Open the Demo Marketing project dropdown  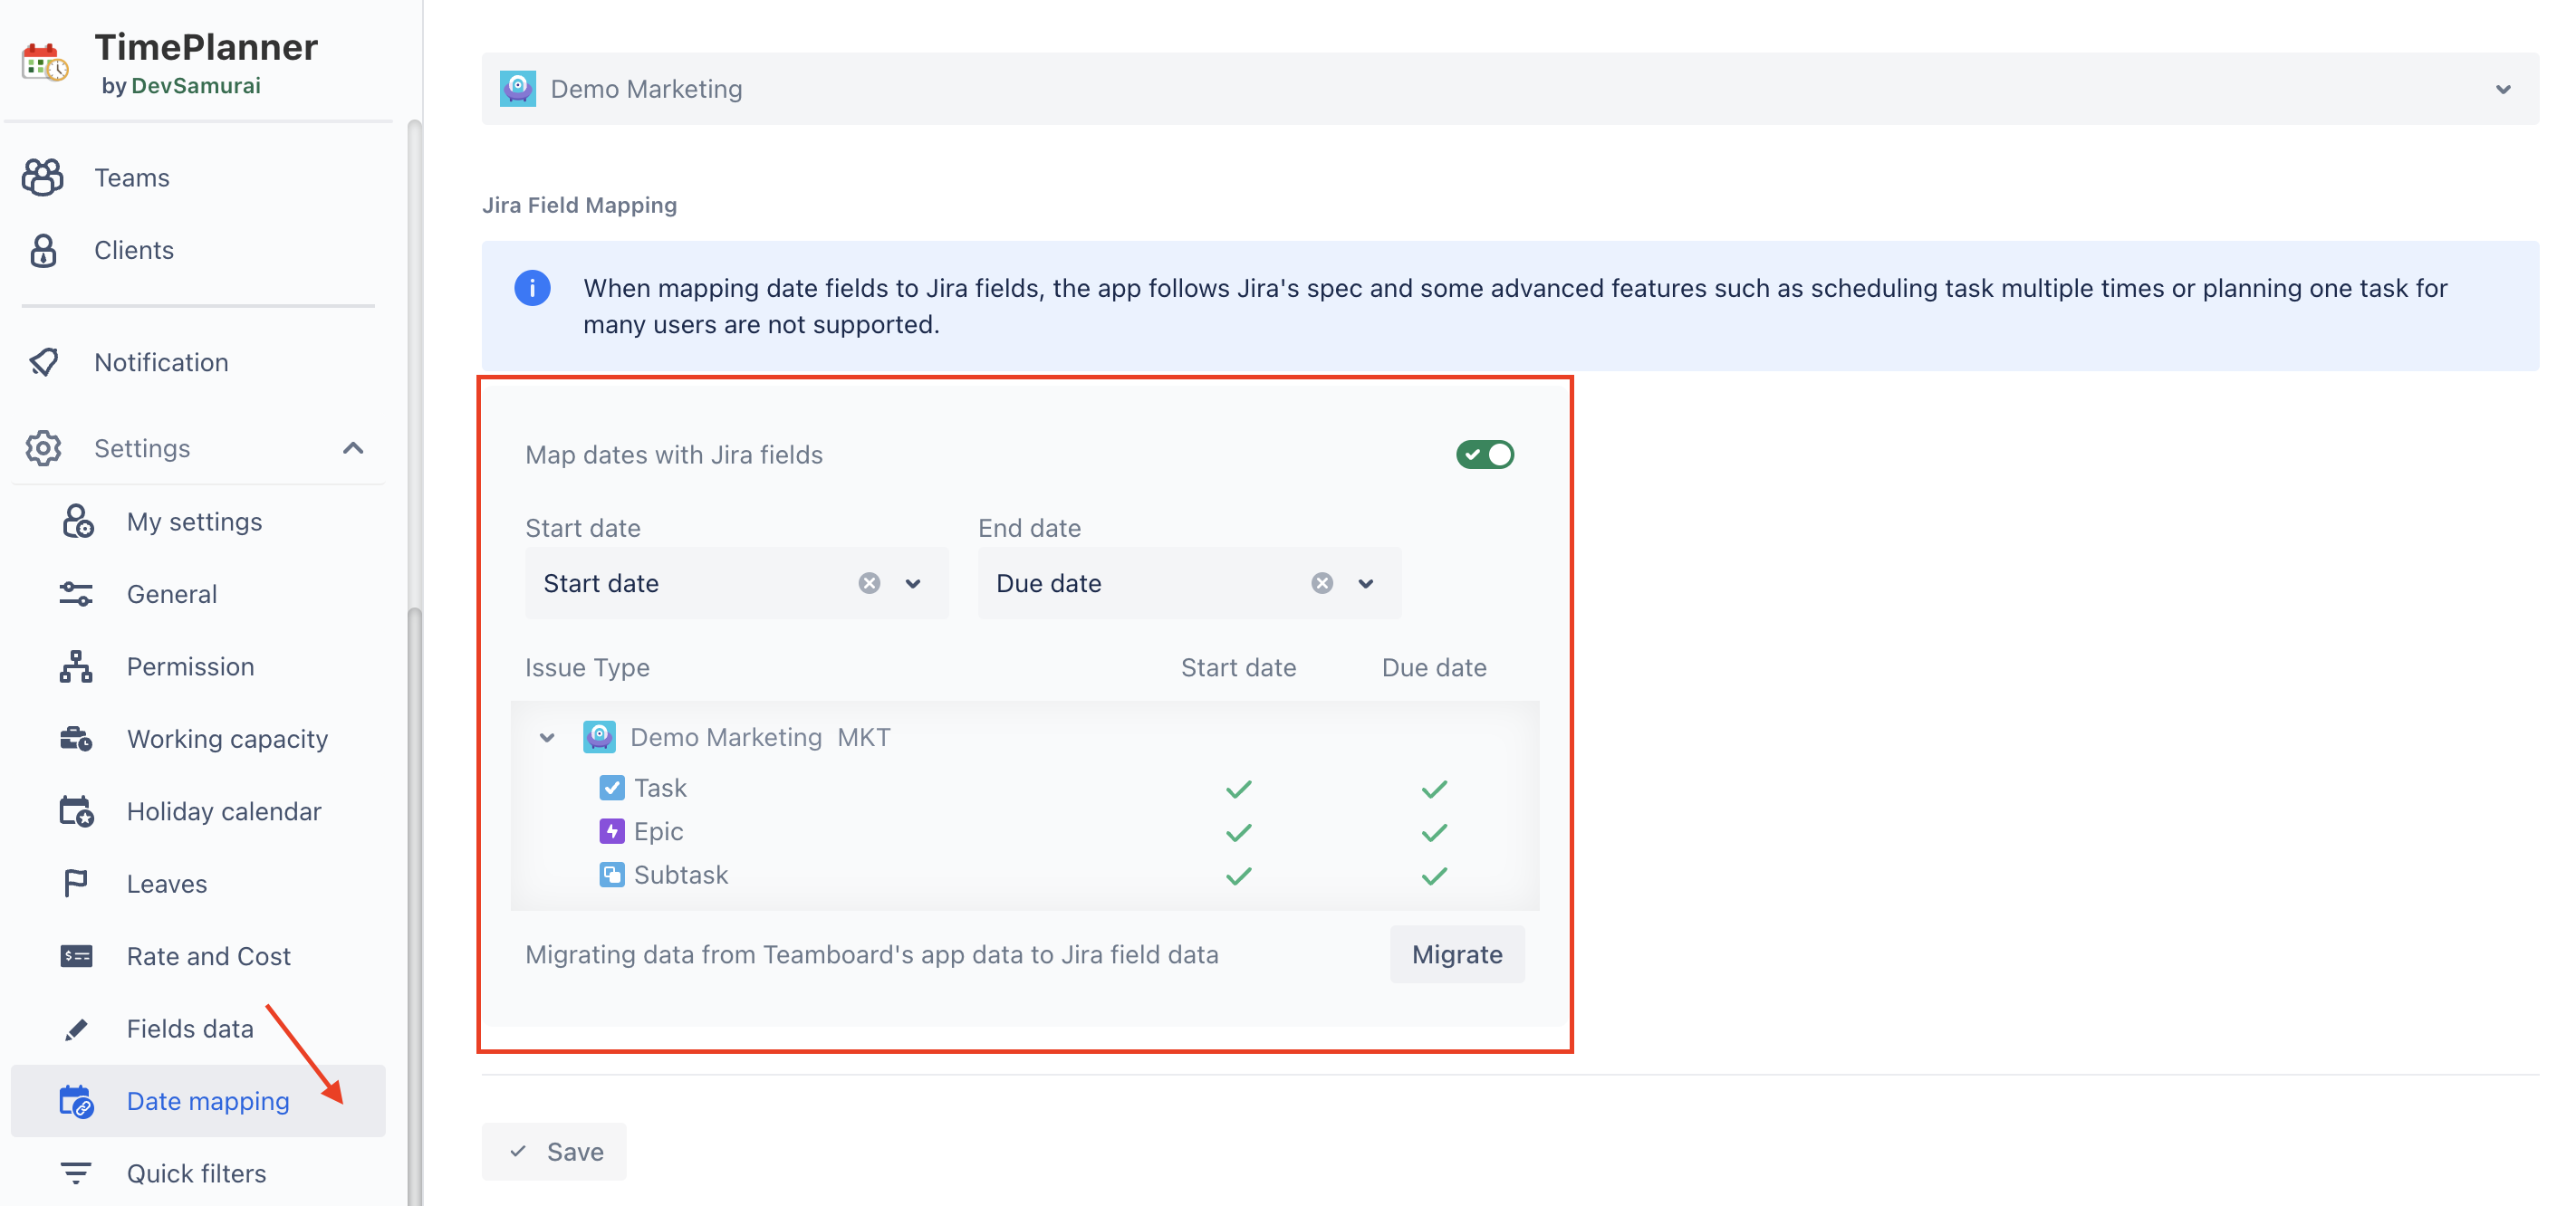coord(2503,89)
